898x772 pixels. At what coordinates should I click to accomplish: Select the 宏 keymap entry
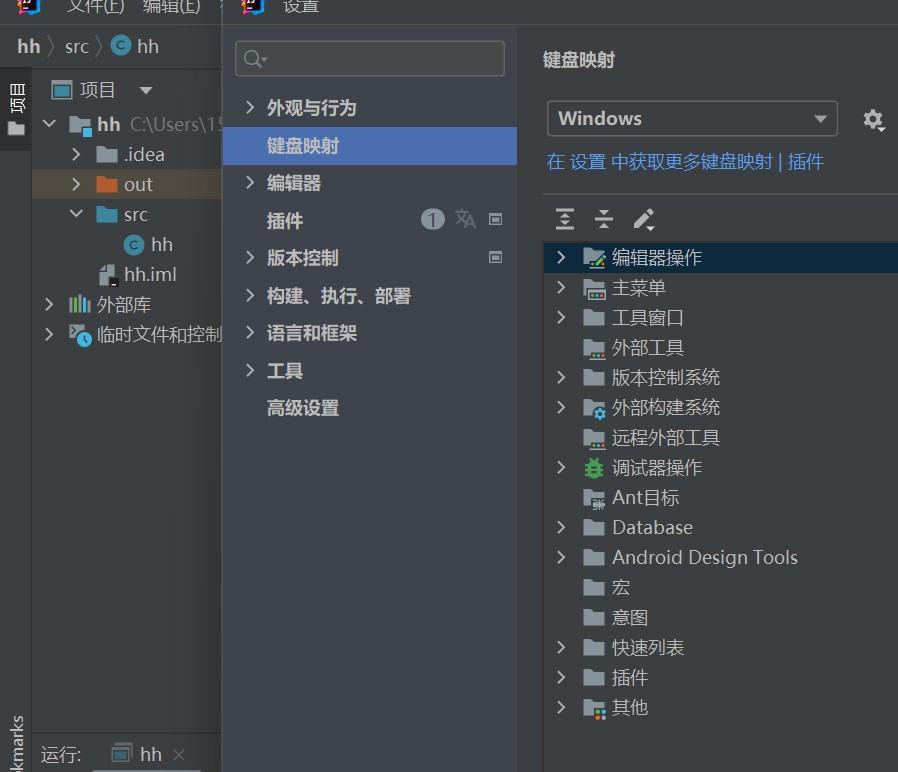pos(620,588)
